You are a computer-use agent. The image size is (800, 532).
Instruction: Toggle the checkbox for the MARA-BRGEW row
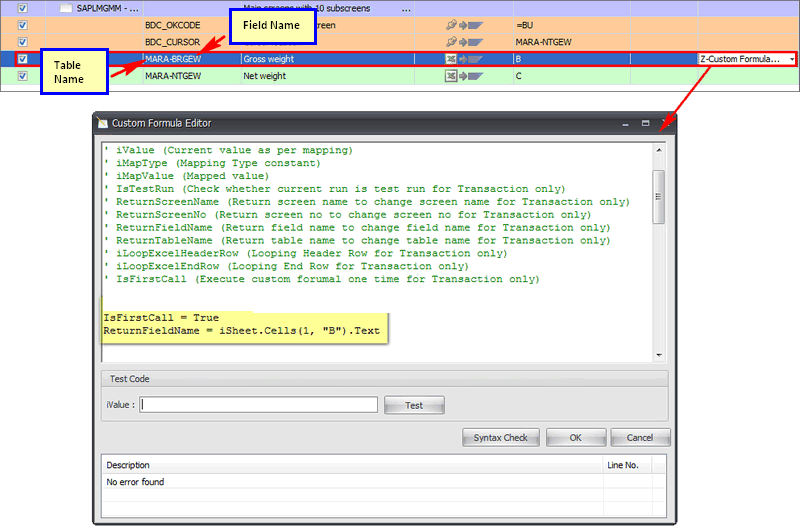tap(23, 59)
